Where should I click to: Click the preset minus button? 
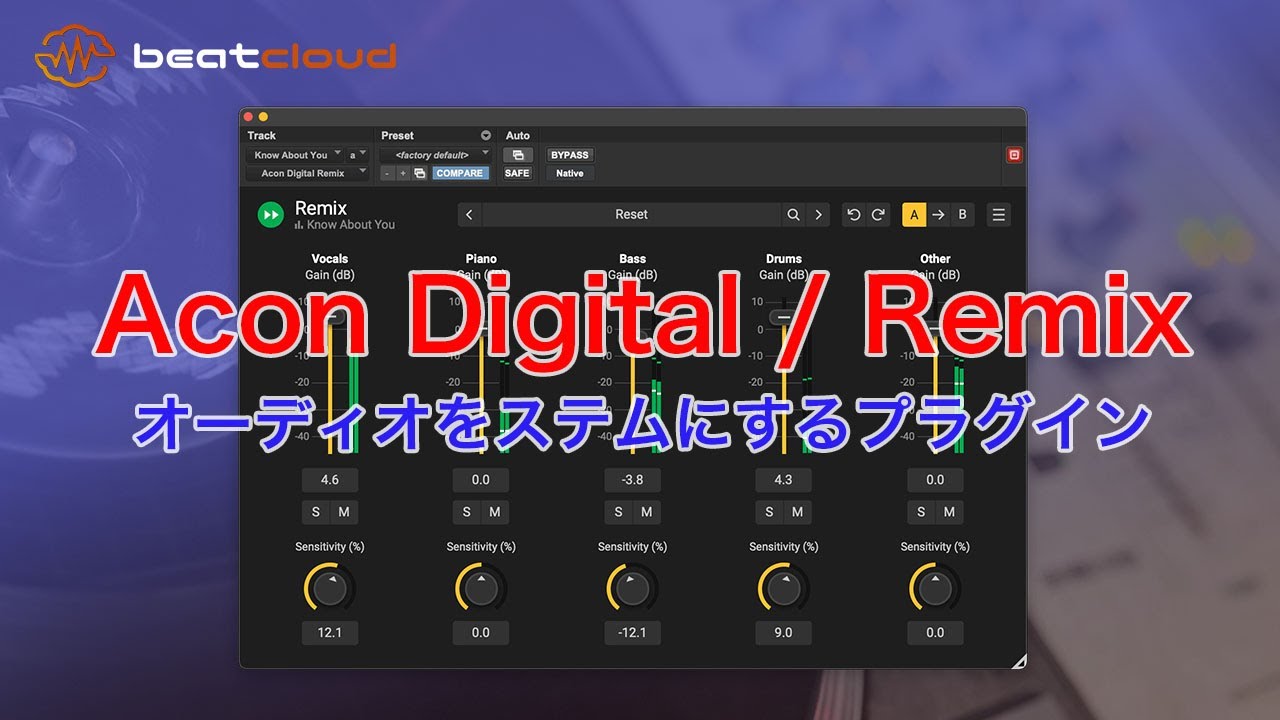tap(388, 173)
